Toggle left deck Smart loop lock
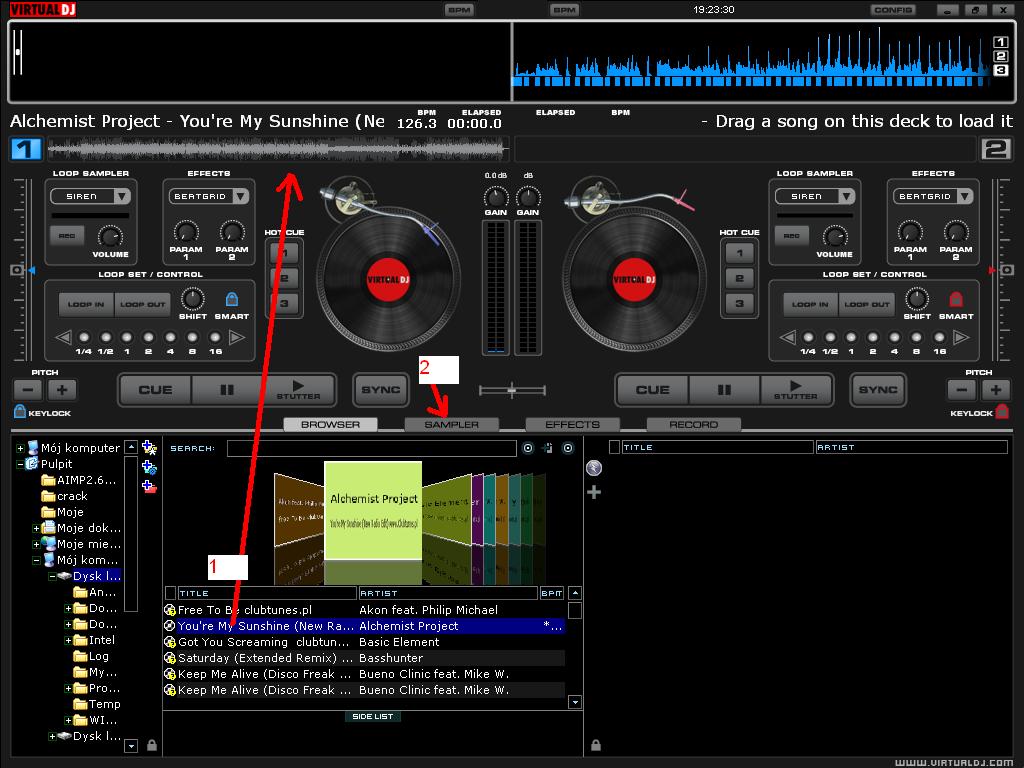Viewport: 1024px width, 768px height. [231, 300]
